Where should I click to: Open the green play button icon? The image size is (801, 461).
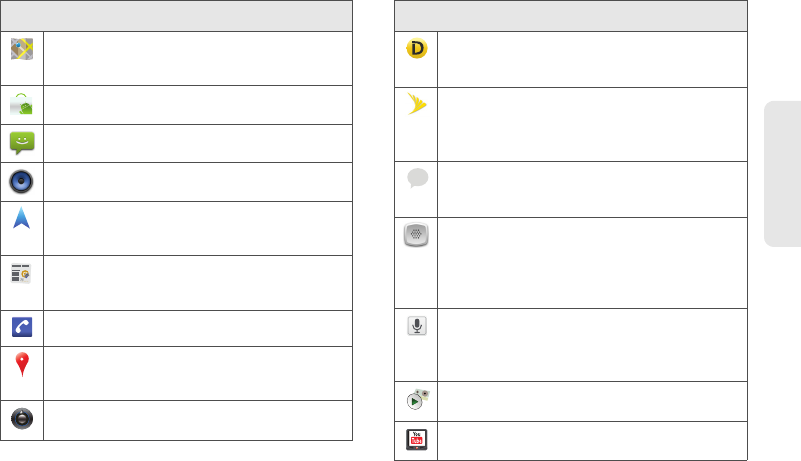417,400
